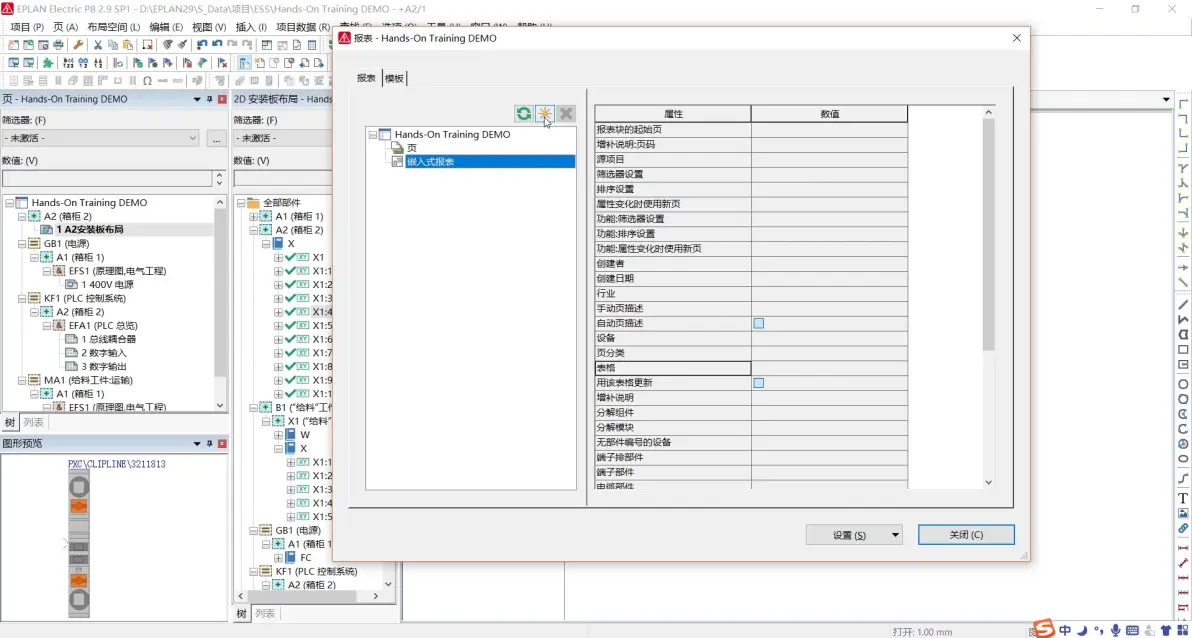Viewport: 1192px width, 638px height.
Task: Click the new report star icon
Action: point(544,114)
